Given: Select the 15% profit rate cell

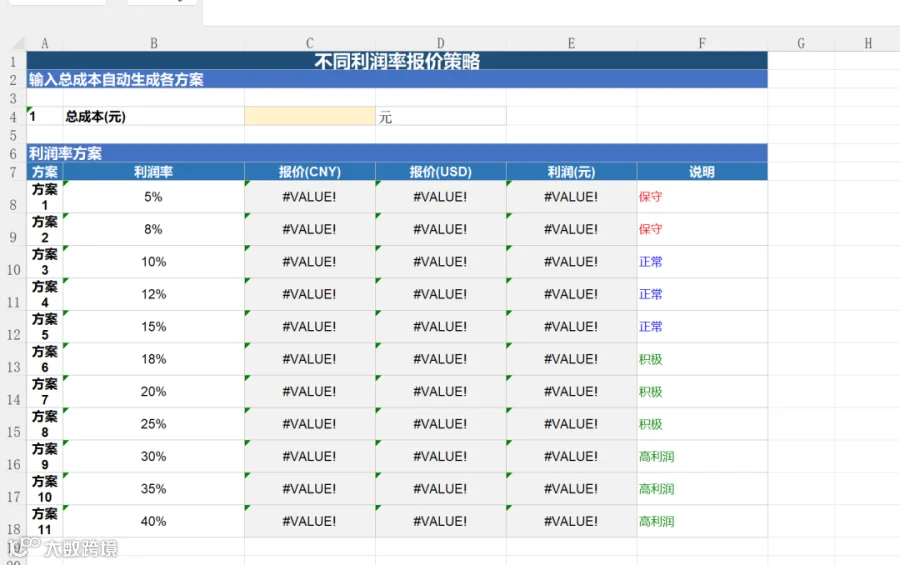Looking at the screenshot, I should [153, 327].
